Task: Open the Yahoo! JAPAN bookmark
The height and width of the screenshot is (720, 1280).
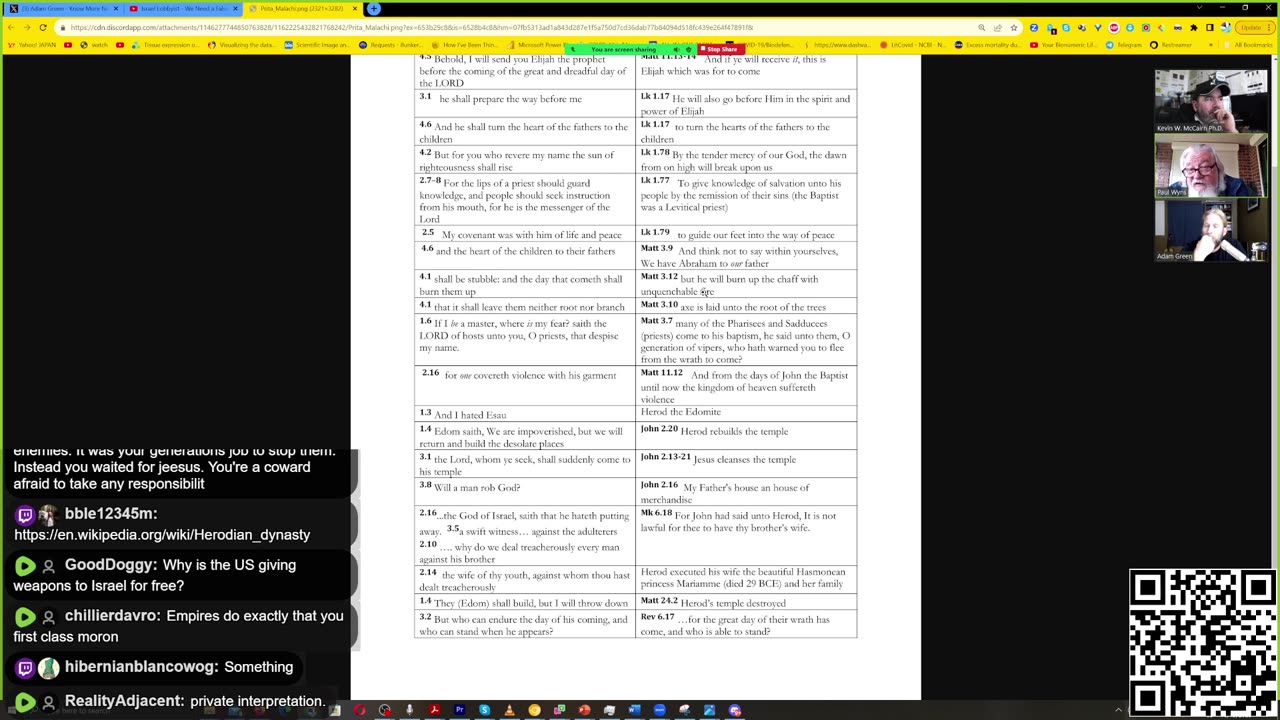Action: tap(31, 45)
